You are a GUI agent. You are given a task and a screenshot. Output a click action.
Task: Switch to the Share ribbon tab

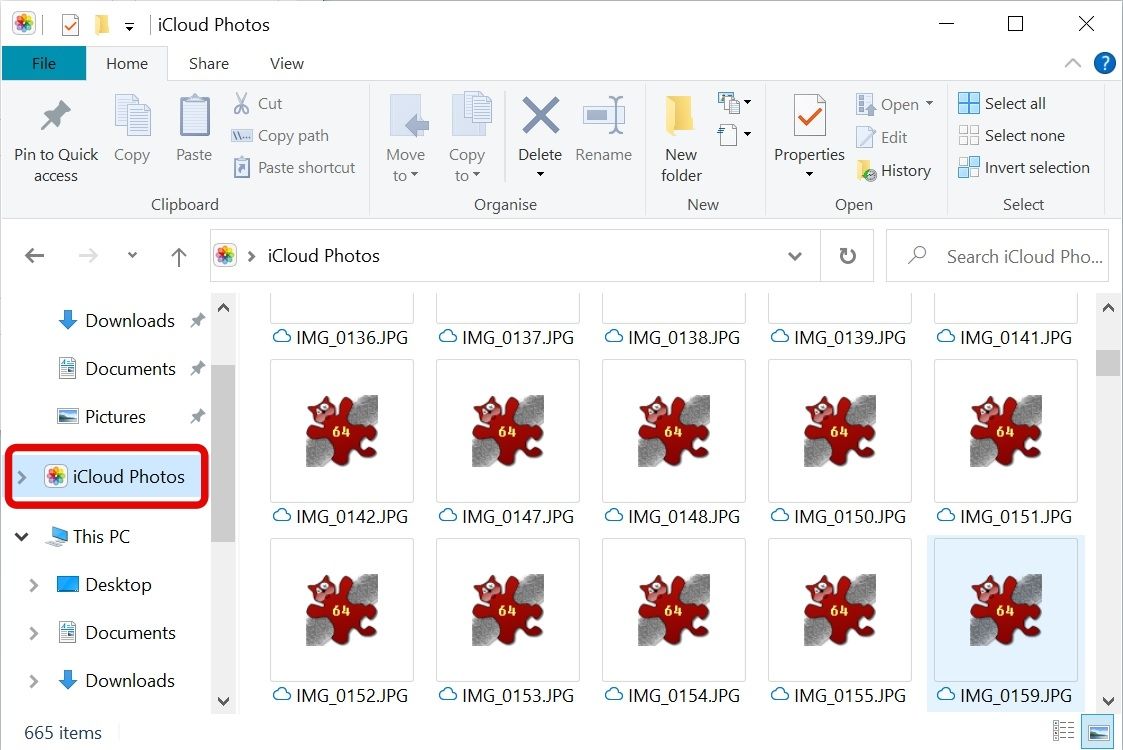click(208, 63)
